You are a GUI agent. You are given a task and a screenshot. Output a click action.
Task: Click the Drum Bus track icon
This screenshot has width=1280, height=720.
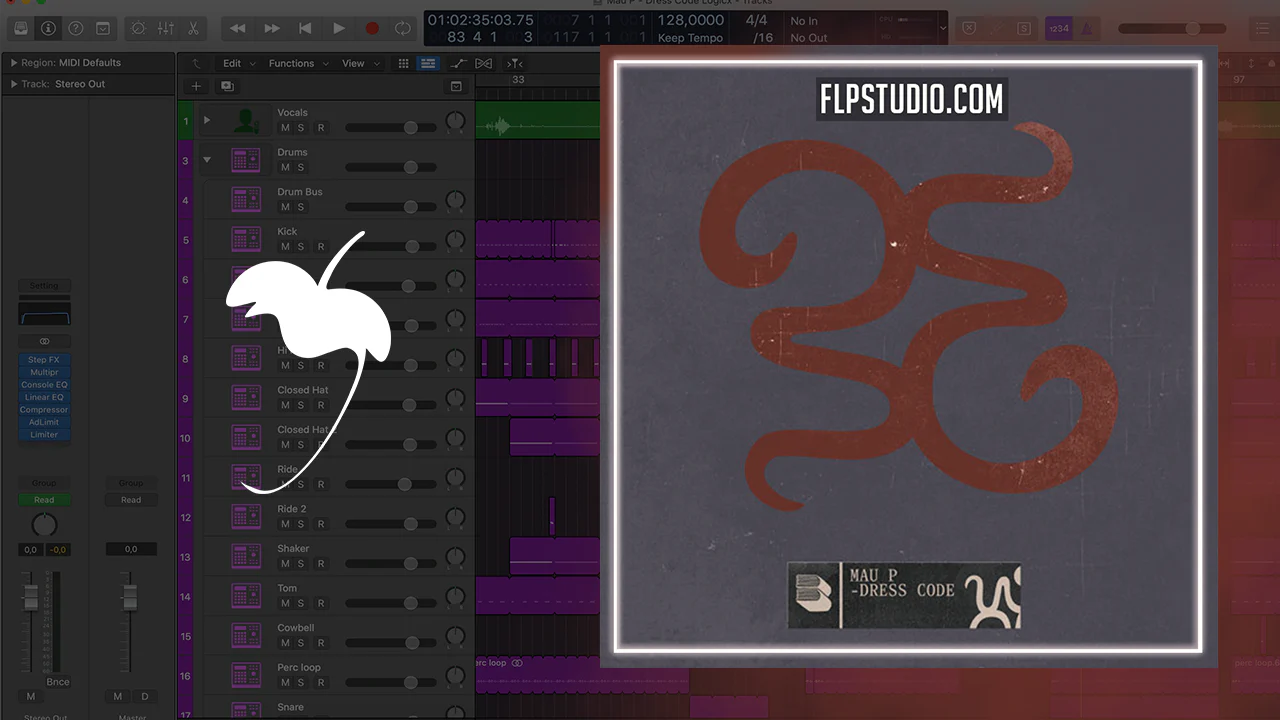[x=246, y=199]
